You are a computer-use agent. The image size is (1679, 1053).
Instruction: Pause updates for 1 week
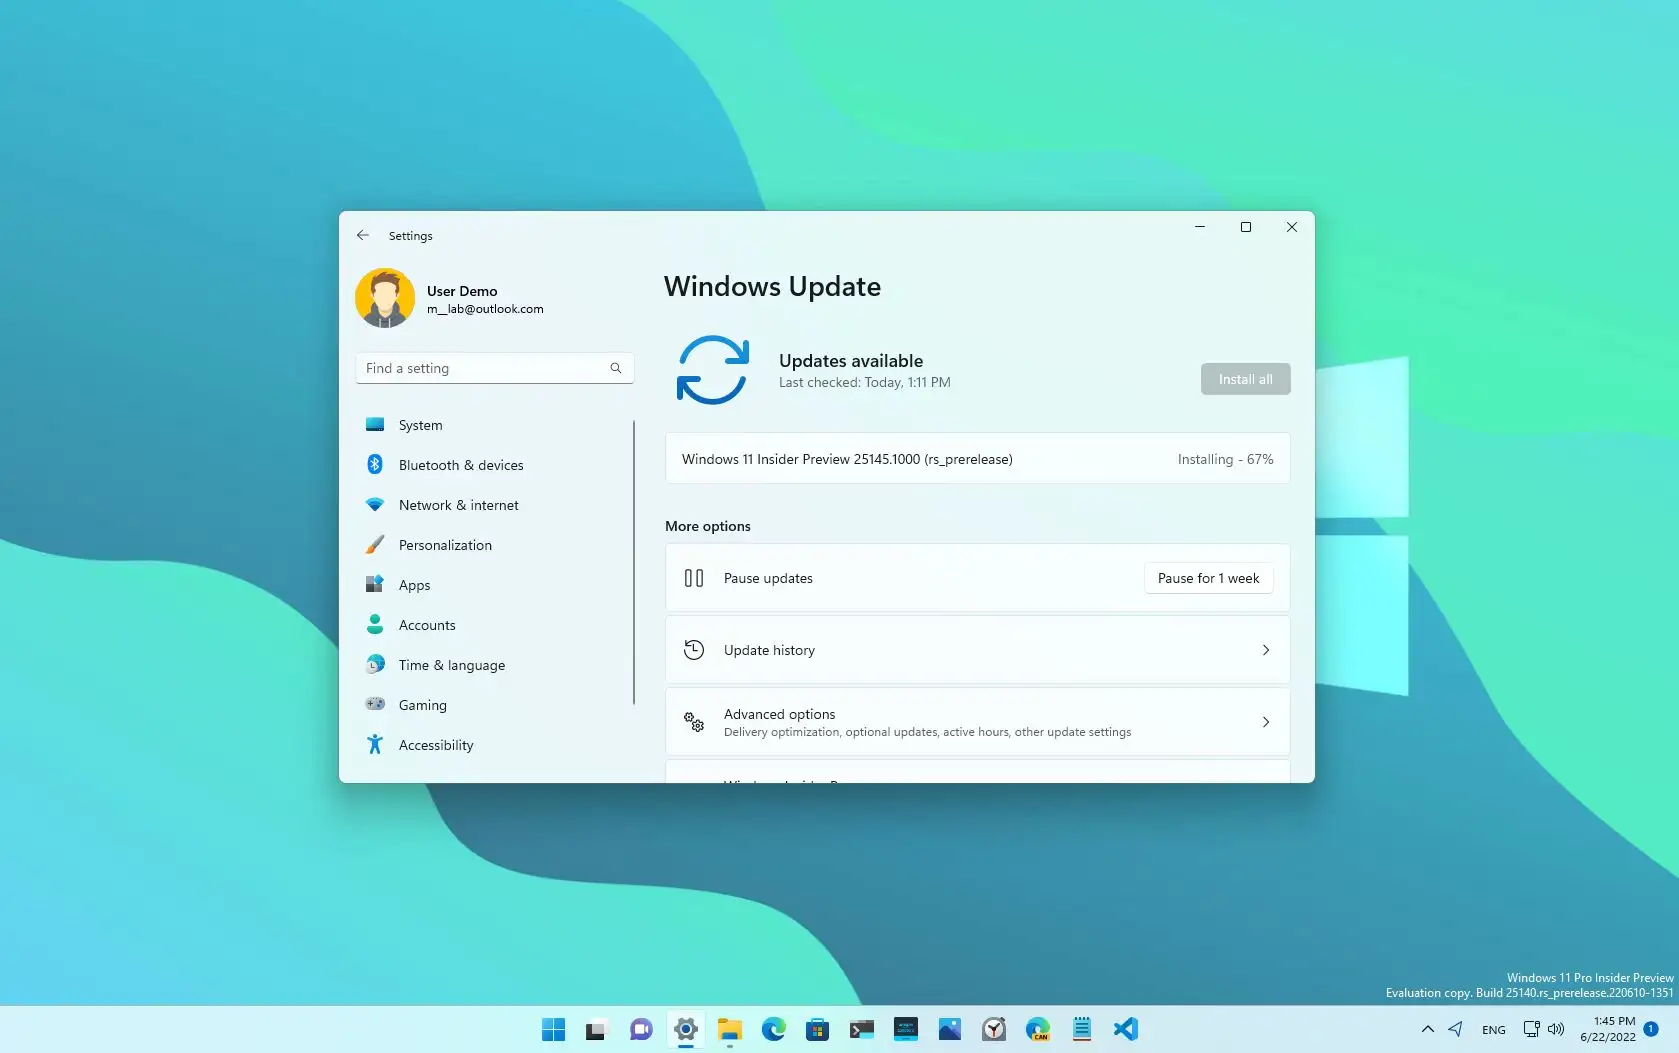pyautogui.click(x=1208, y=577)
